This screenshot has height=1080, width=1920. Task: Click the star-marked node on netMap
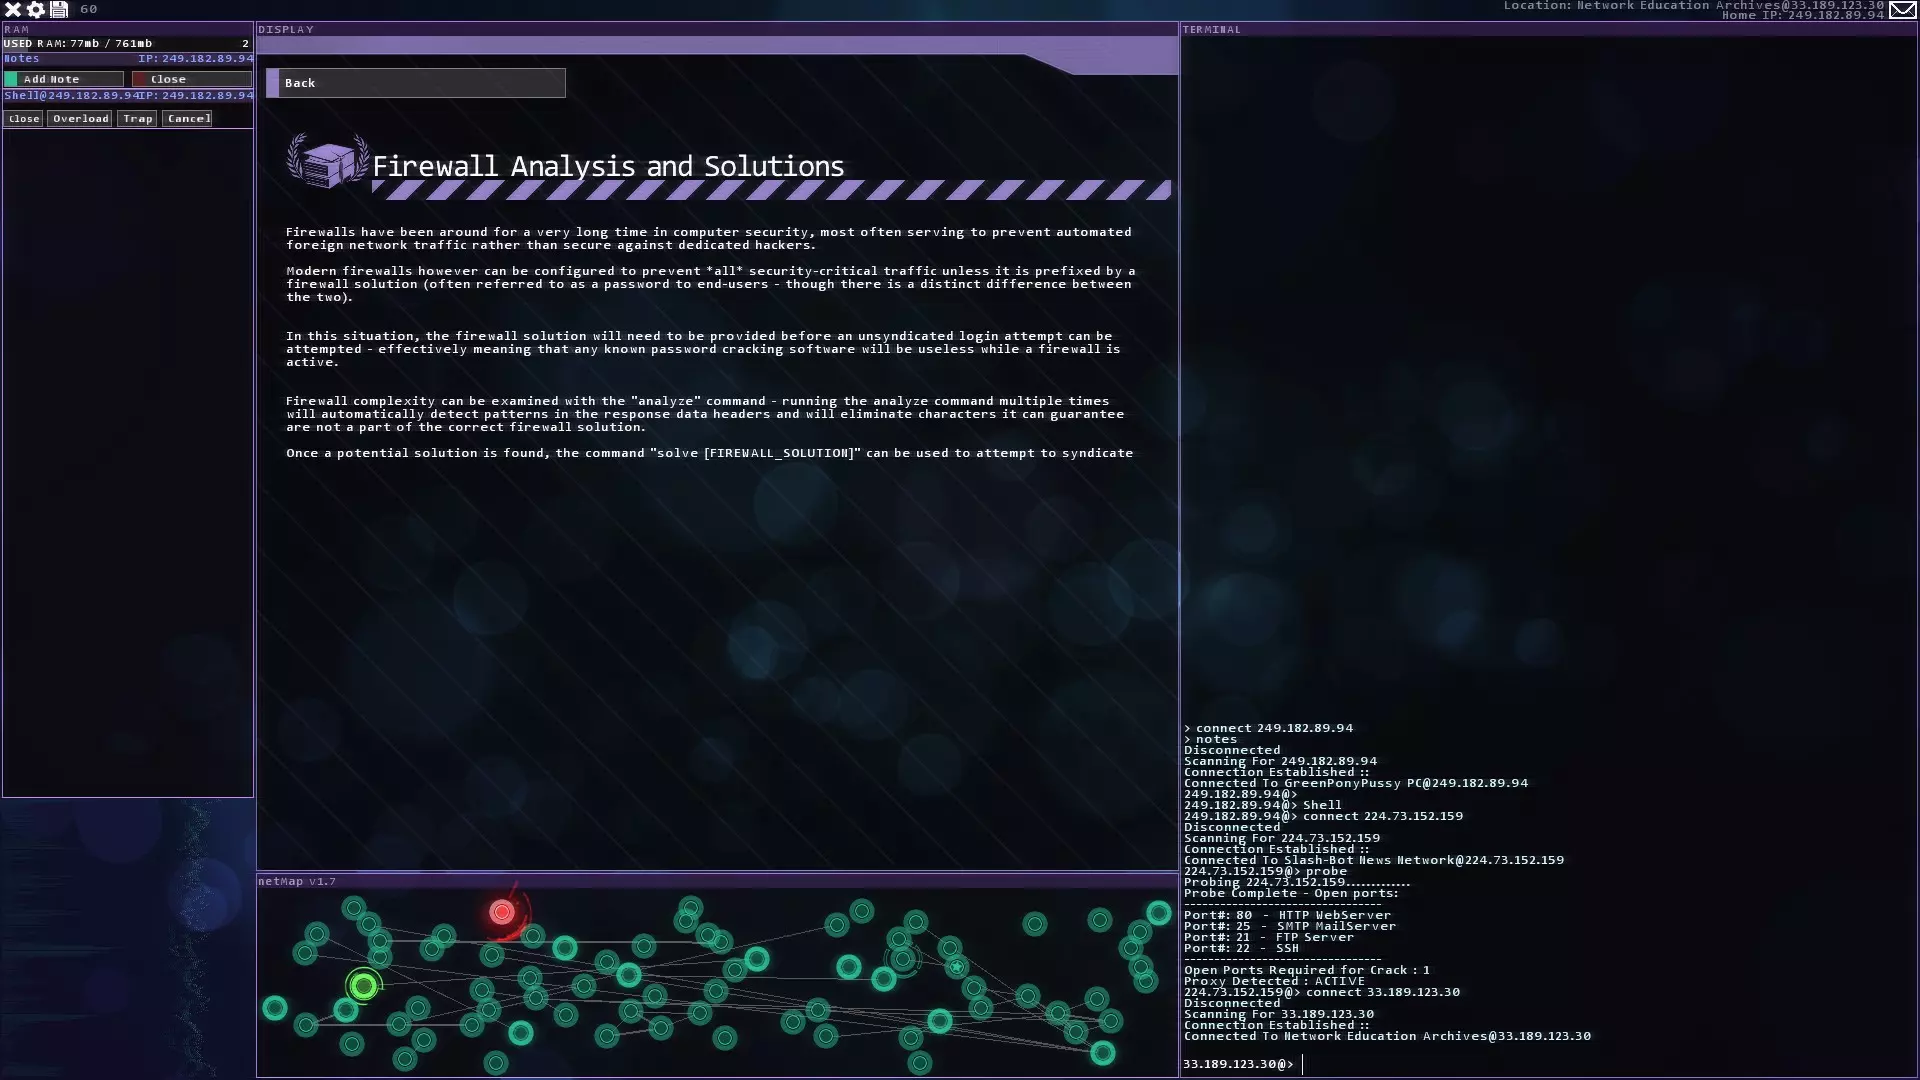tap(956, 966)
